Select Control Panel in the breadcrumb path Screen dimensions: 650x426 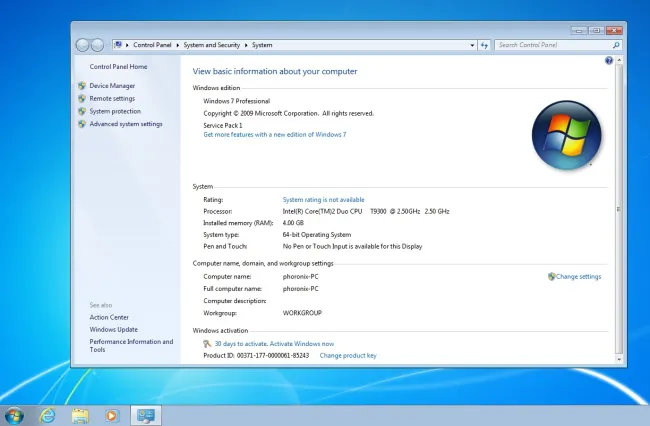pyautogui.click(x=153, y=45)
